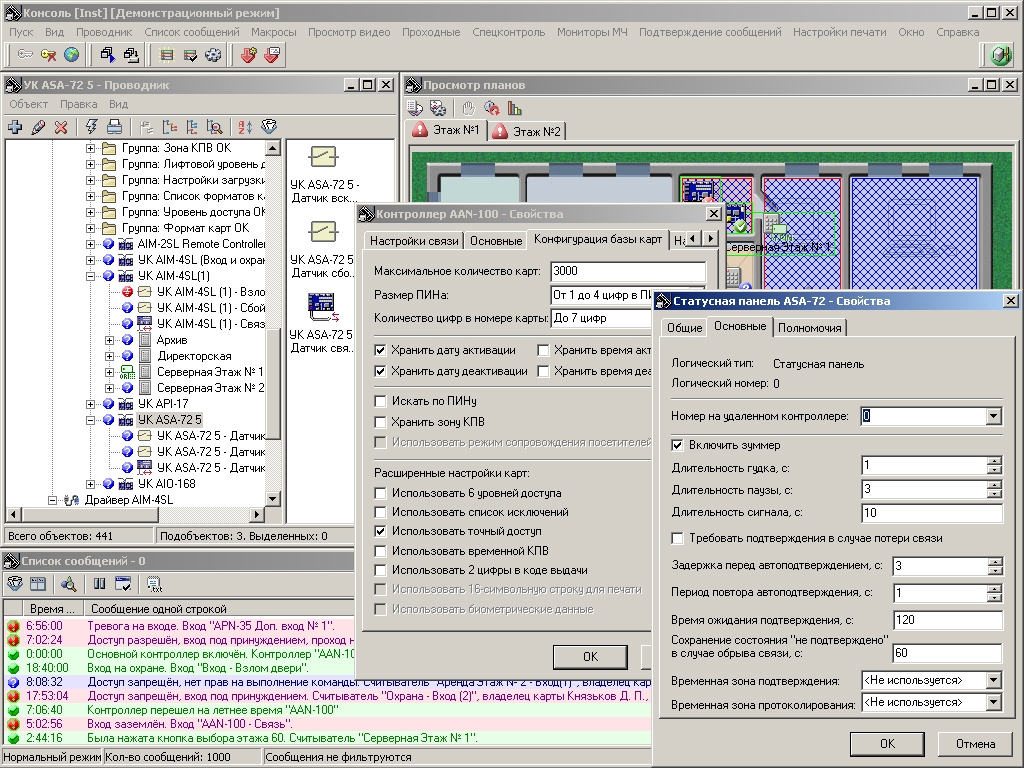Viewport: 1024px width, 768px height.
Task: Click the bar chart icon in plan viewer
Action: (x=515, y=108)
